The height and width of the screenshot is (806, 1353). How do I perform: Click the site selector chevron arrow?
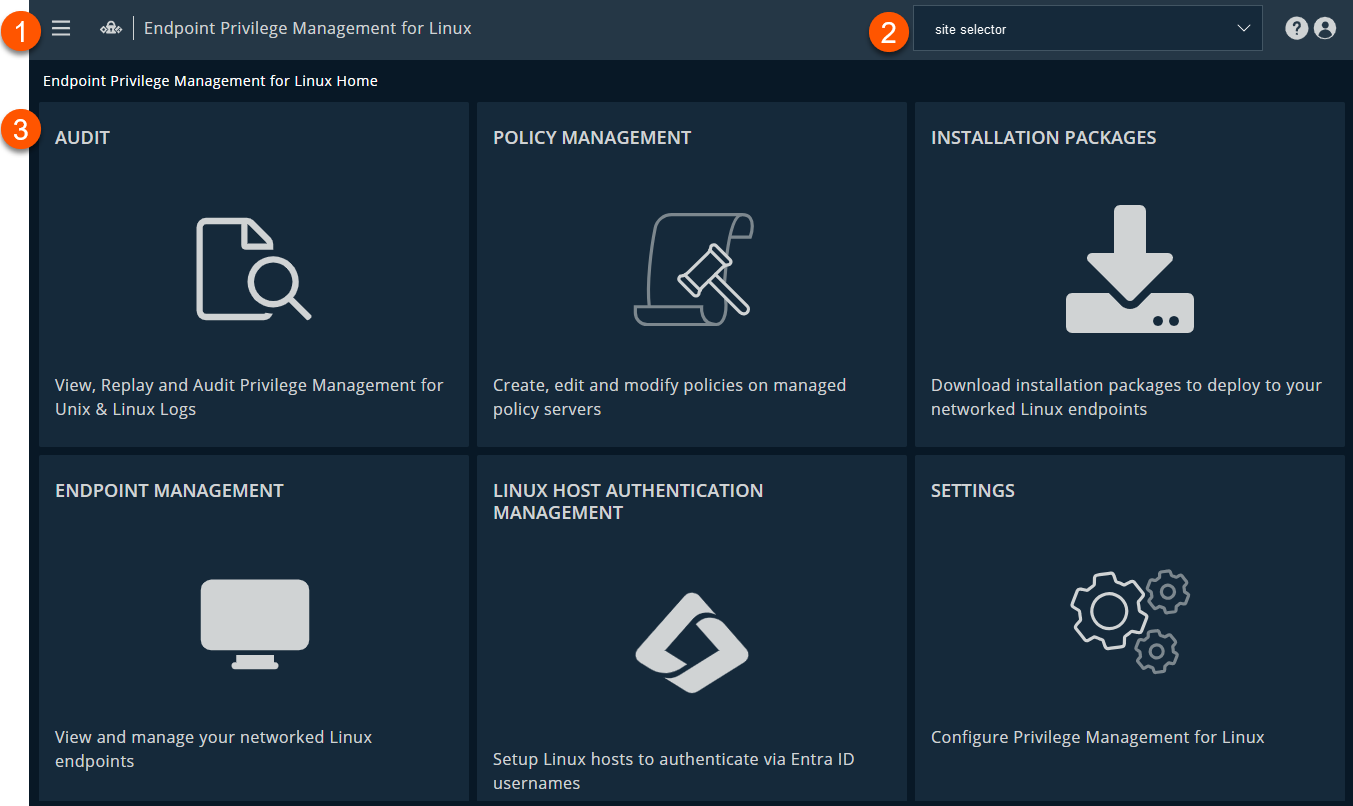pos(1244,29)
